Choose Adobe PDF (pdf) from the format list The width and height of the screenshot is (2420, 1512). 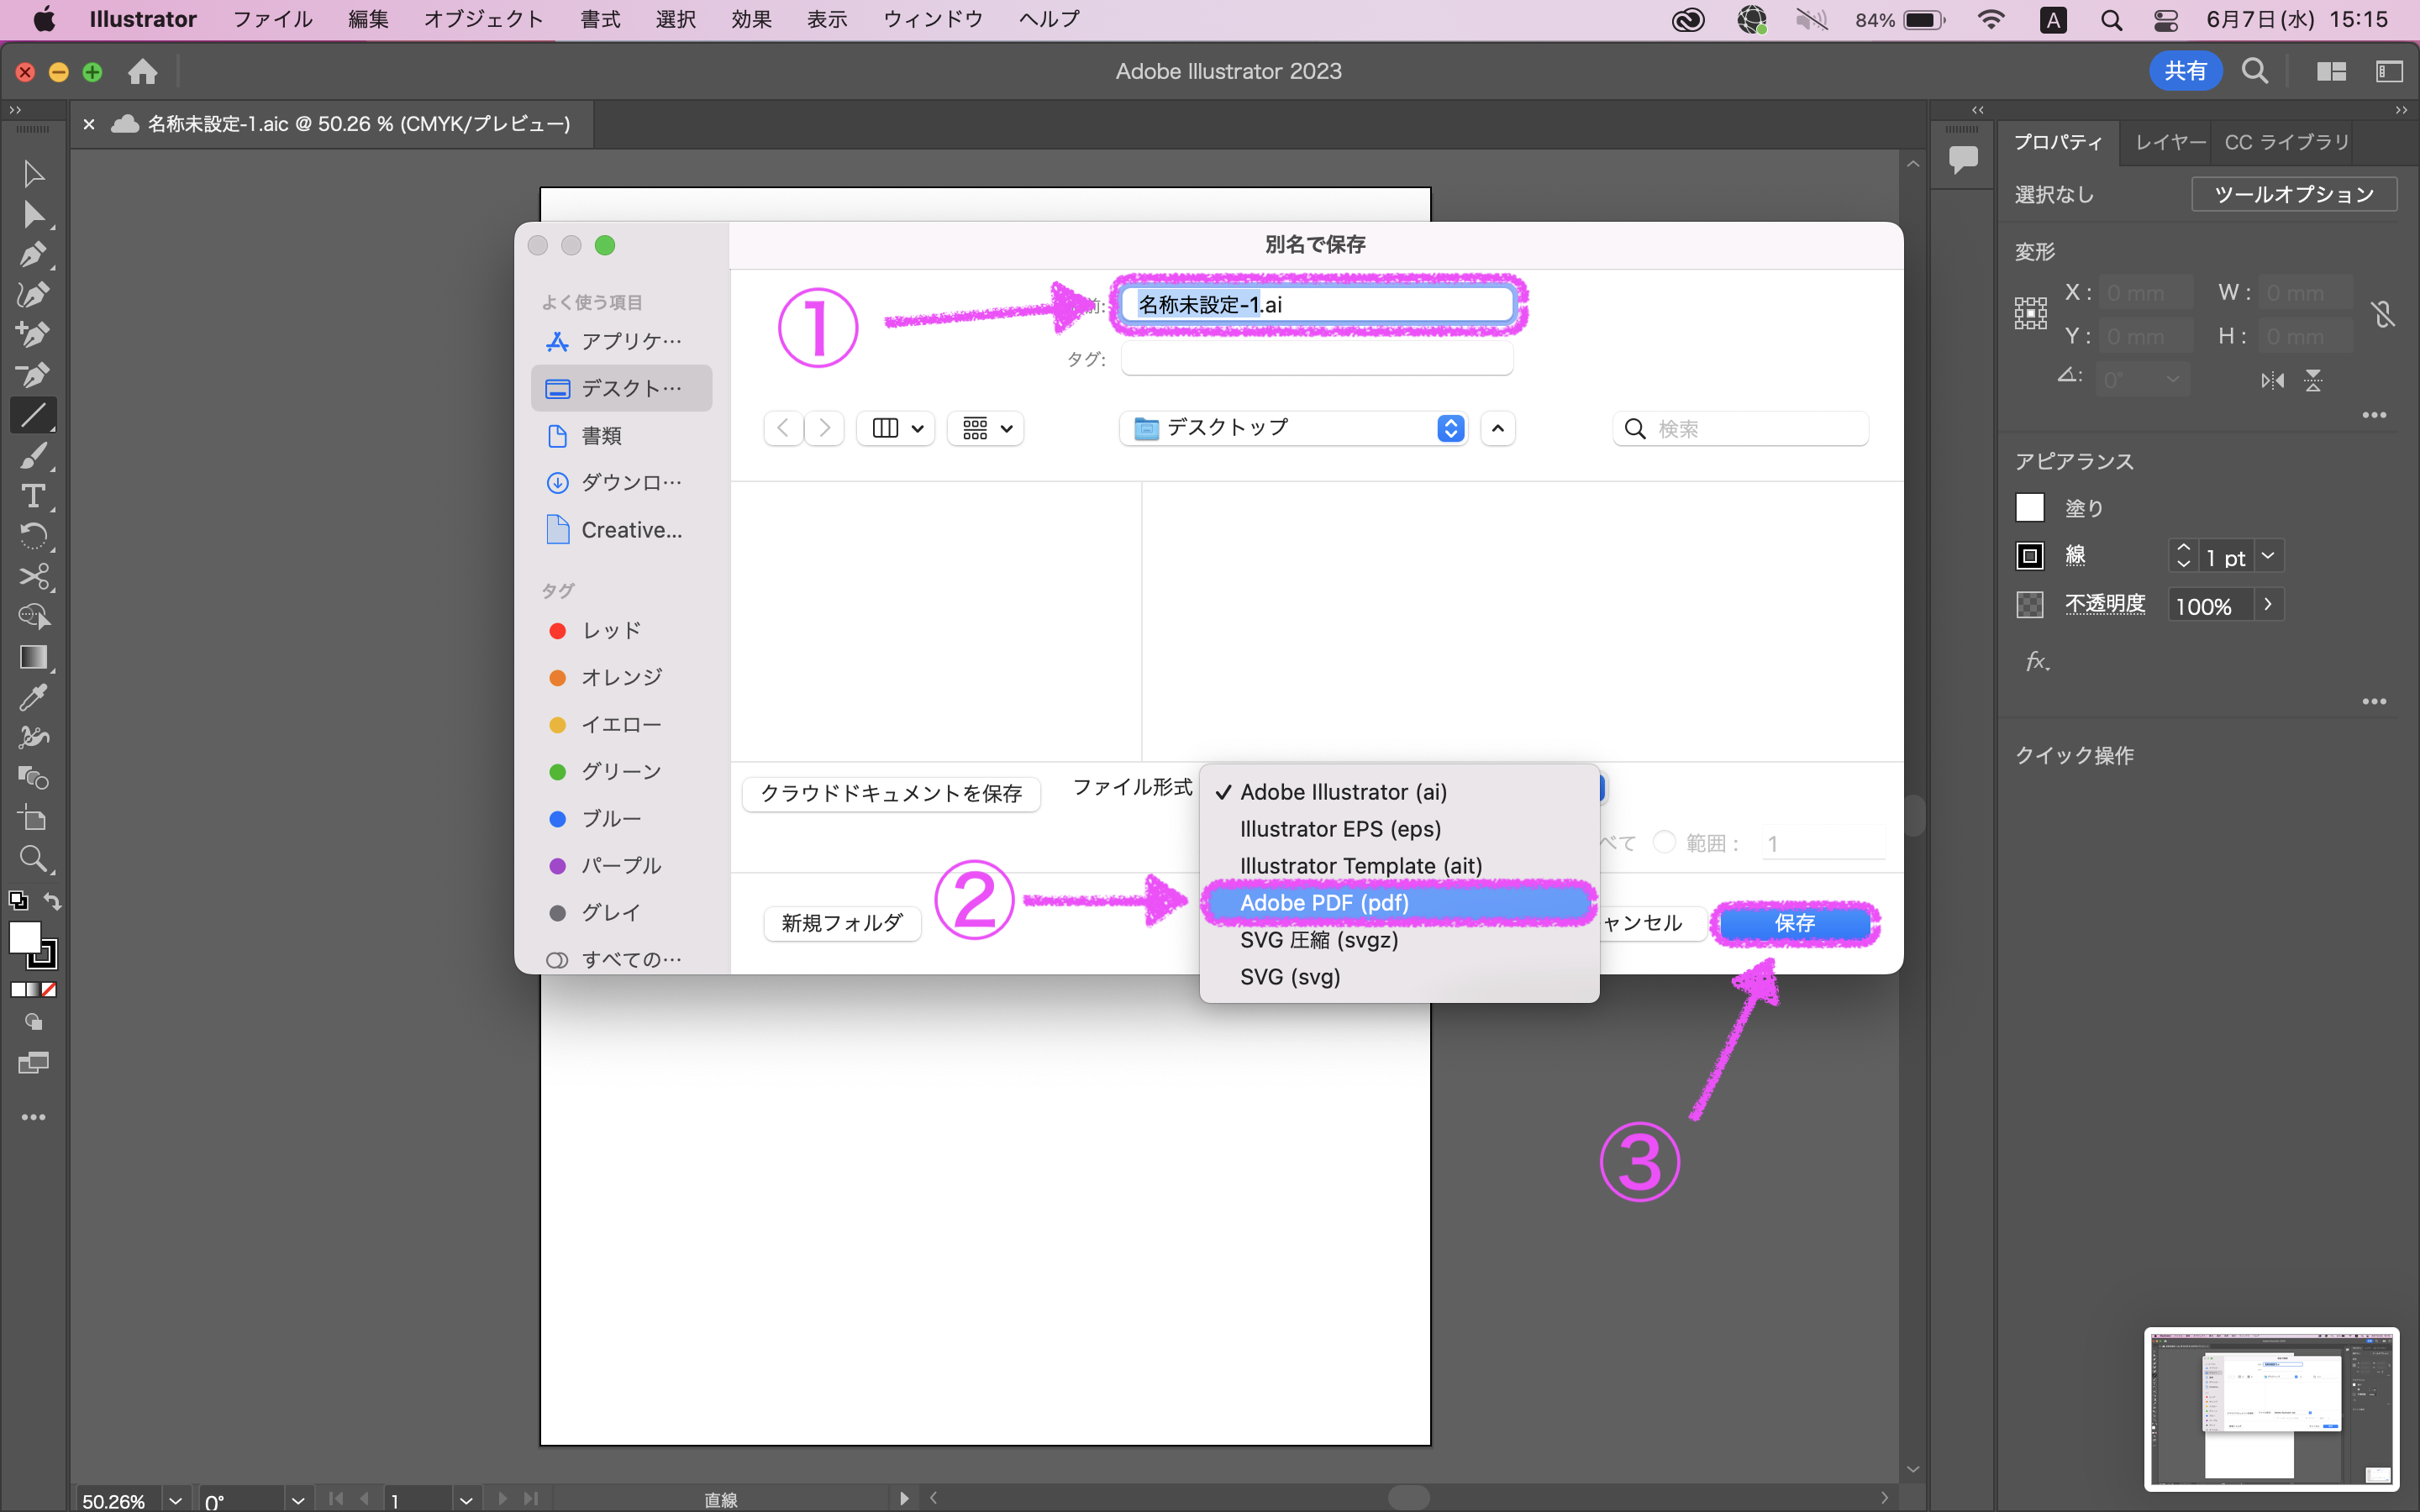click(x=1324, y=903)
